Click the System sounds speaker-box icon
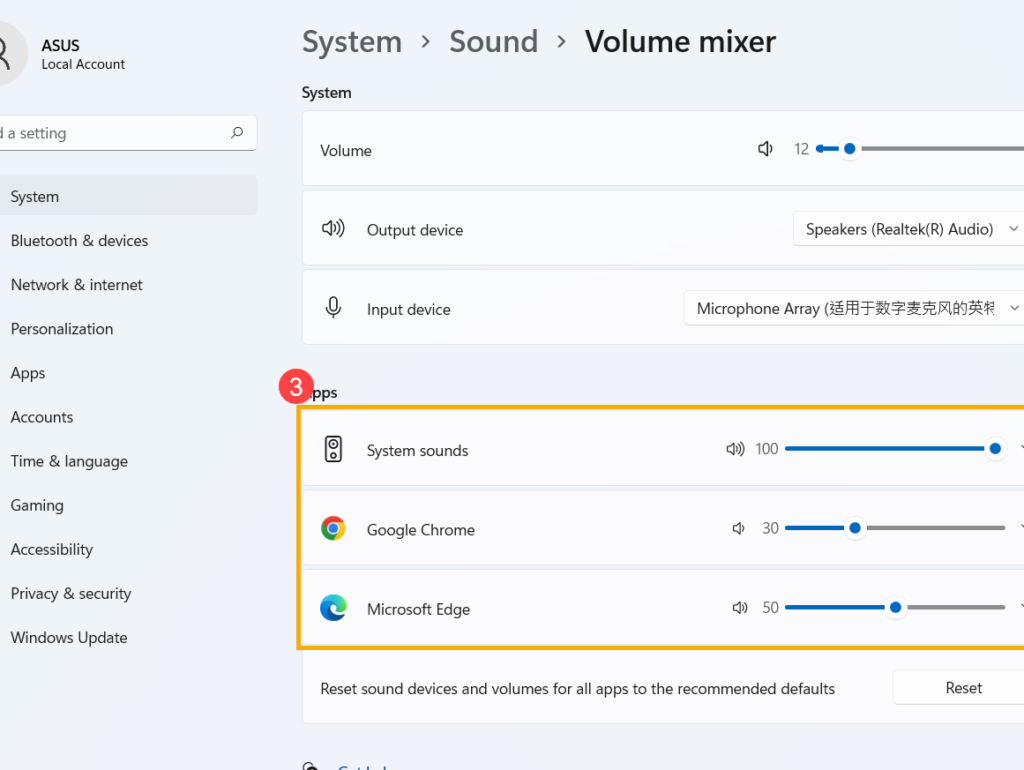The image size is (1024, 770). pos(333,449)
